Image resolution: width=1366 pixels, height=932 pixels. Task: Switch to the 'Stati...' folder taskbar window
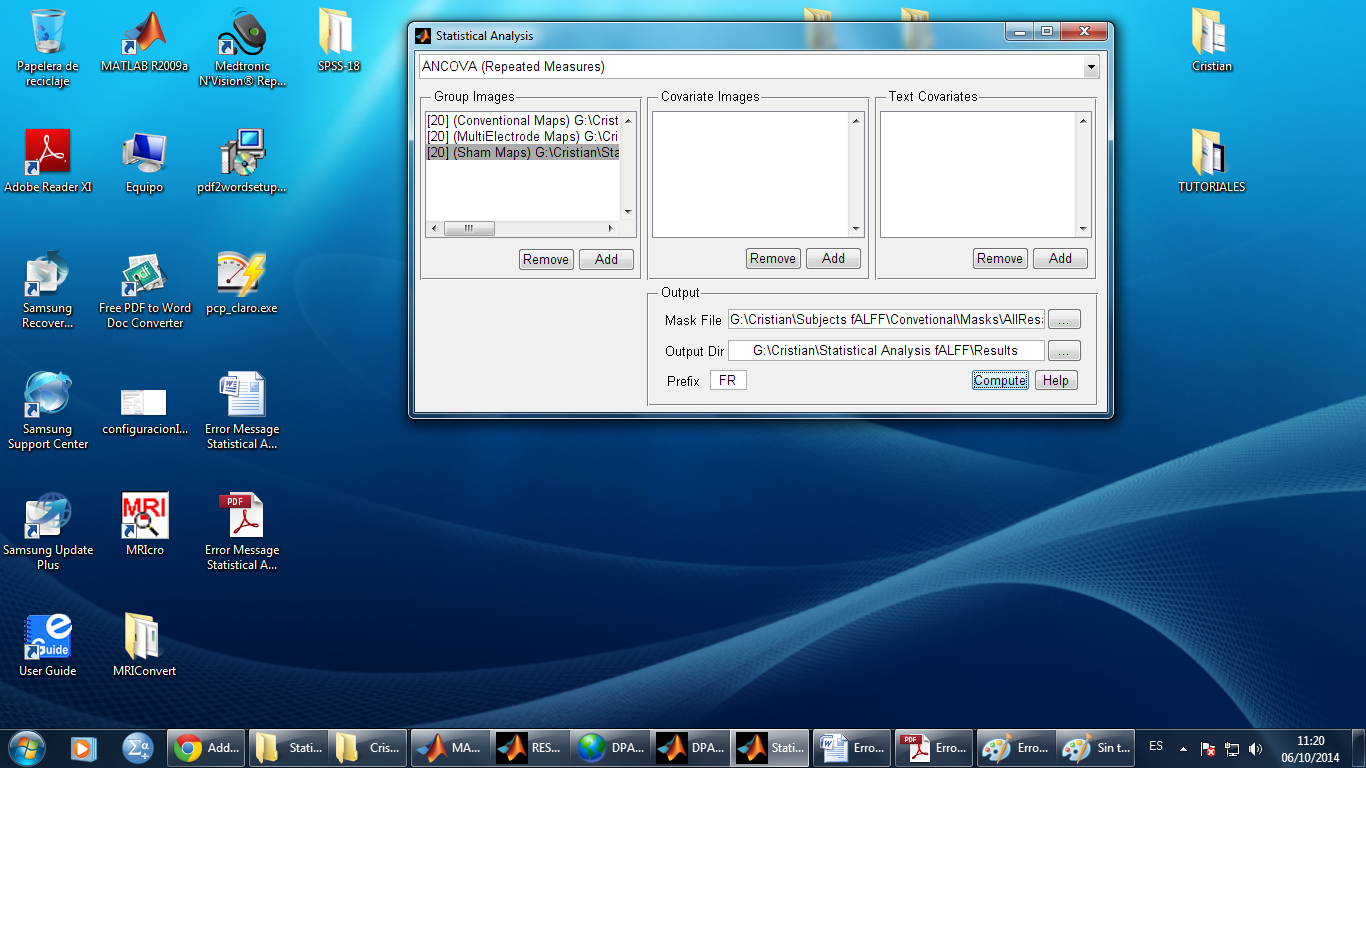tap(288, 748)
